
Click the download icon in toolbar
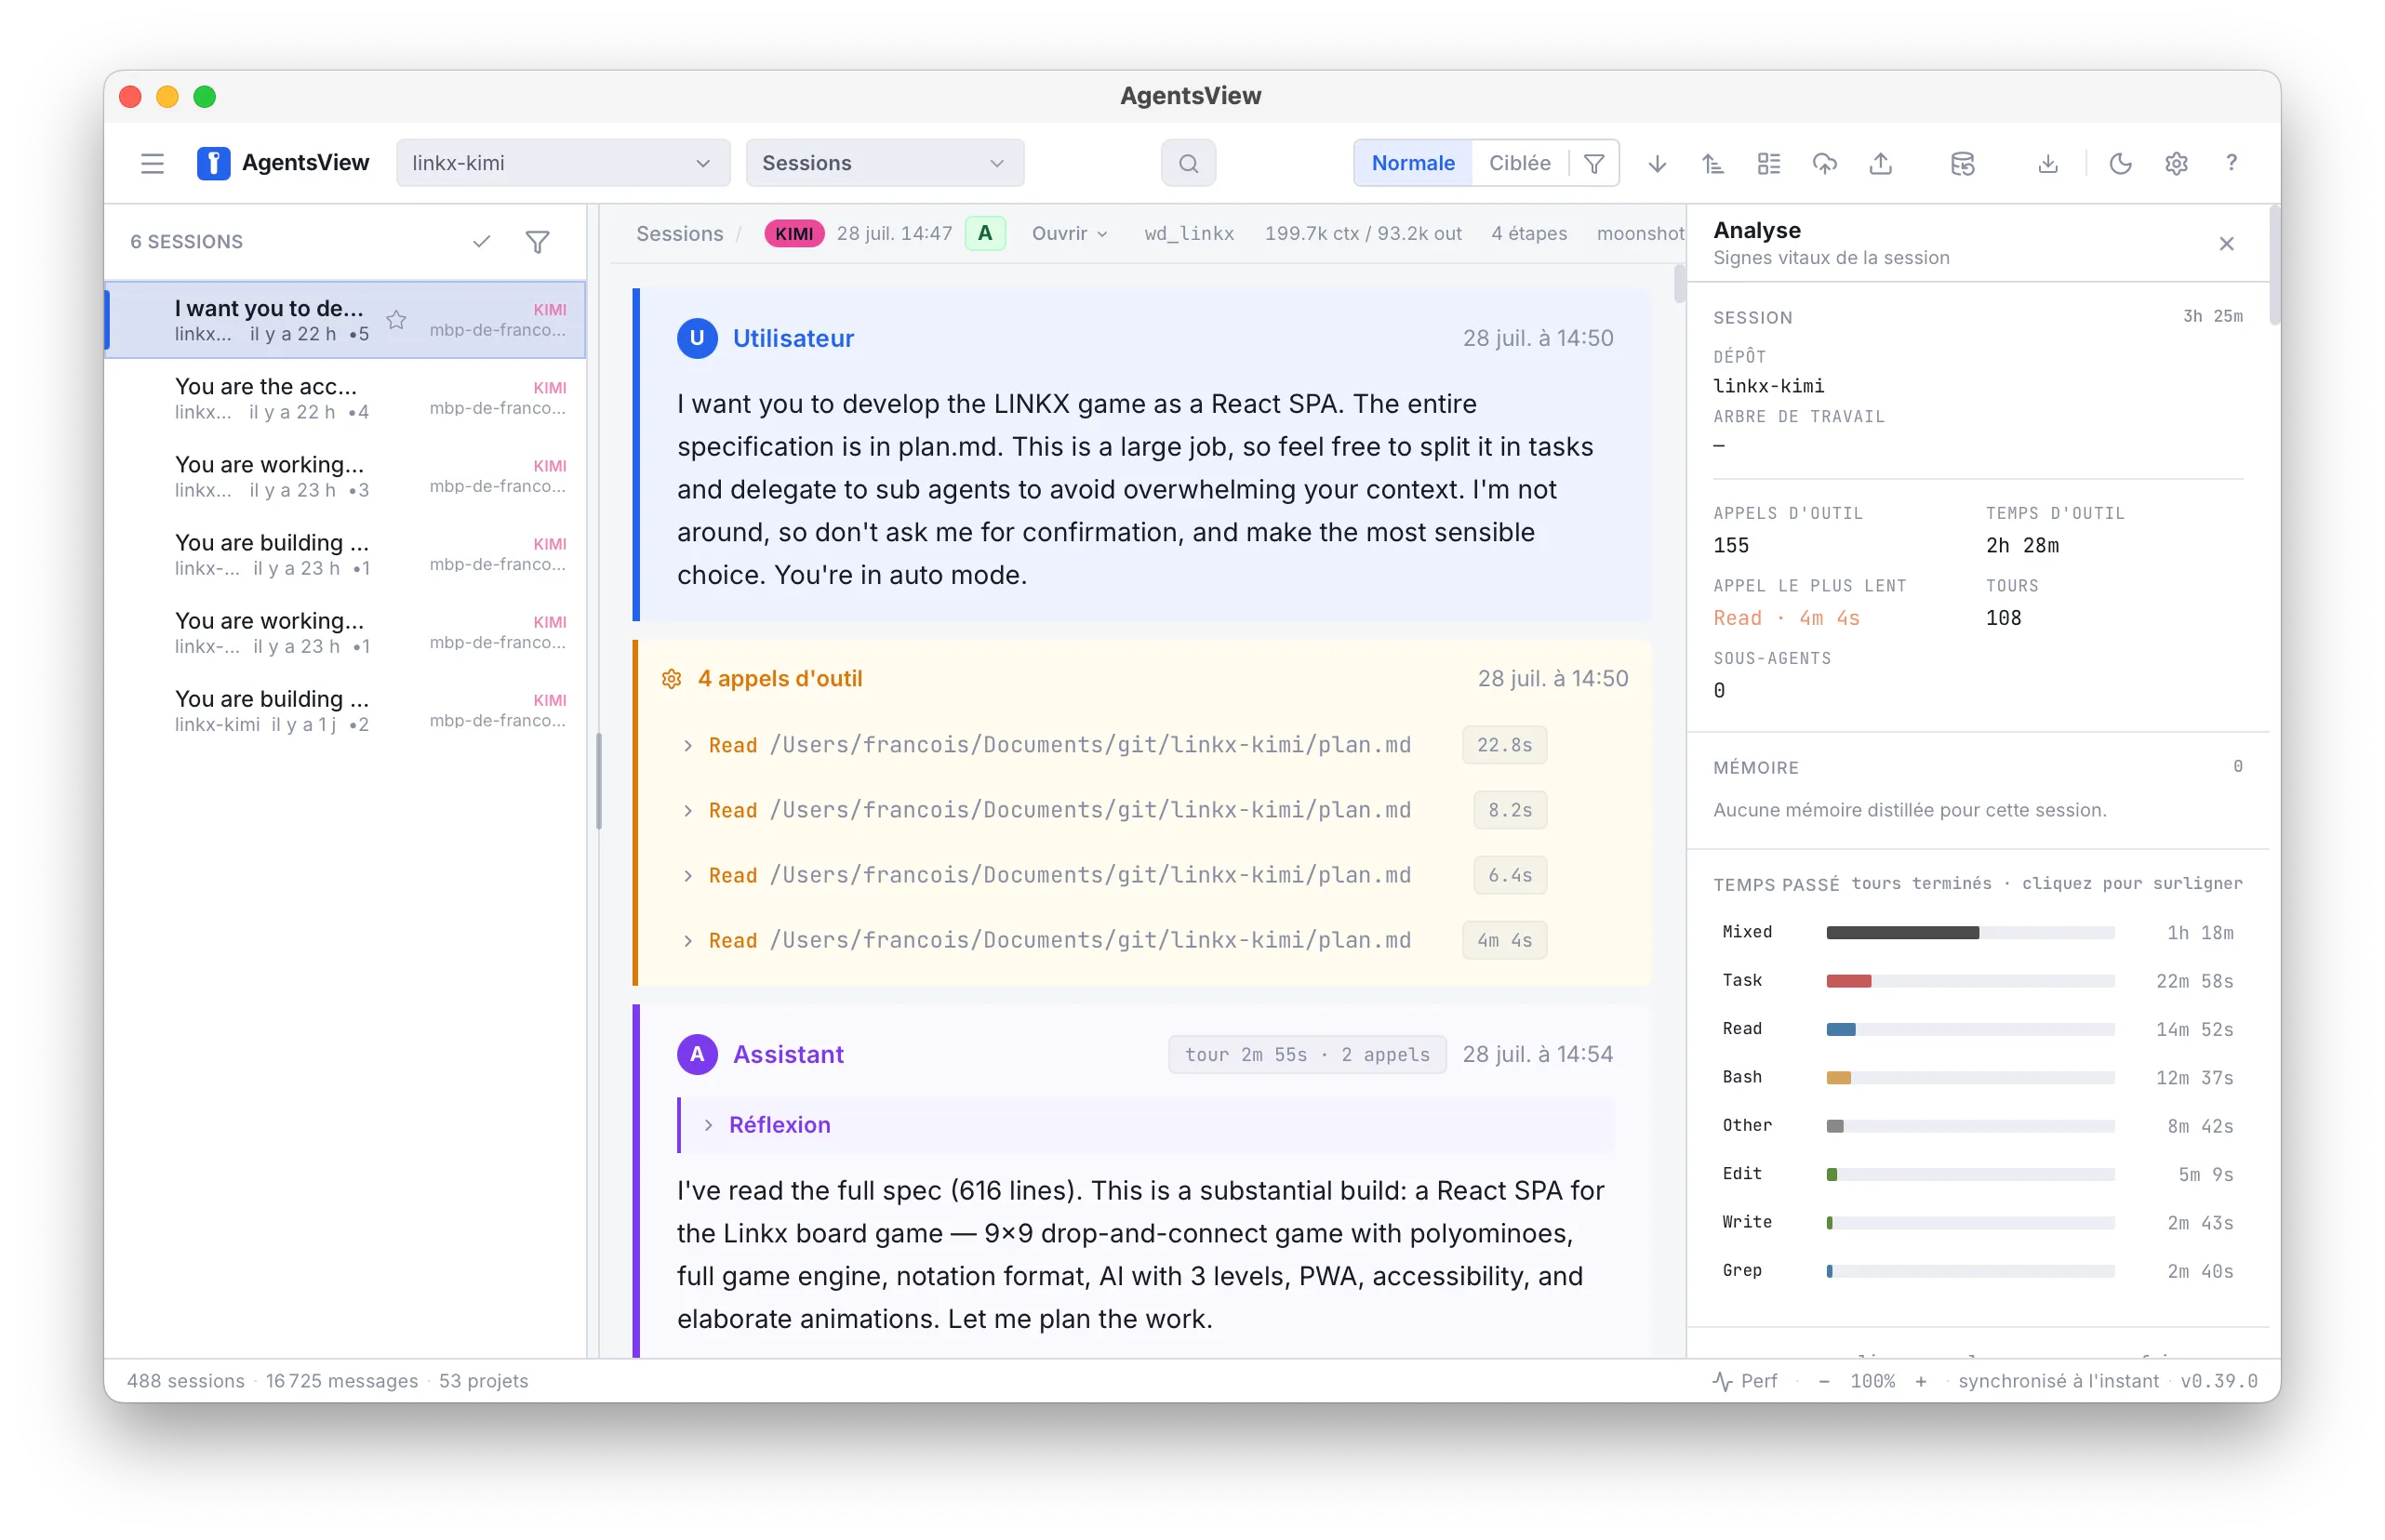coord(2048,163)
